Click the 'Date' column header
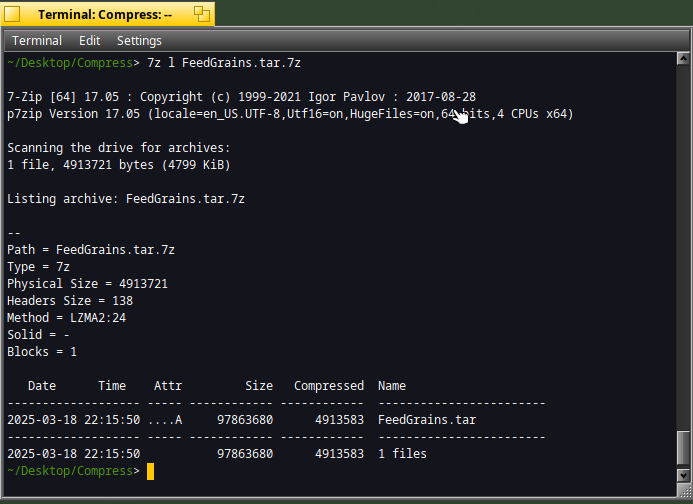 tap(42, 386)
